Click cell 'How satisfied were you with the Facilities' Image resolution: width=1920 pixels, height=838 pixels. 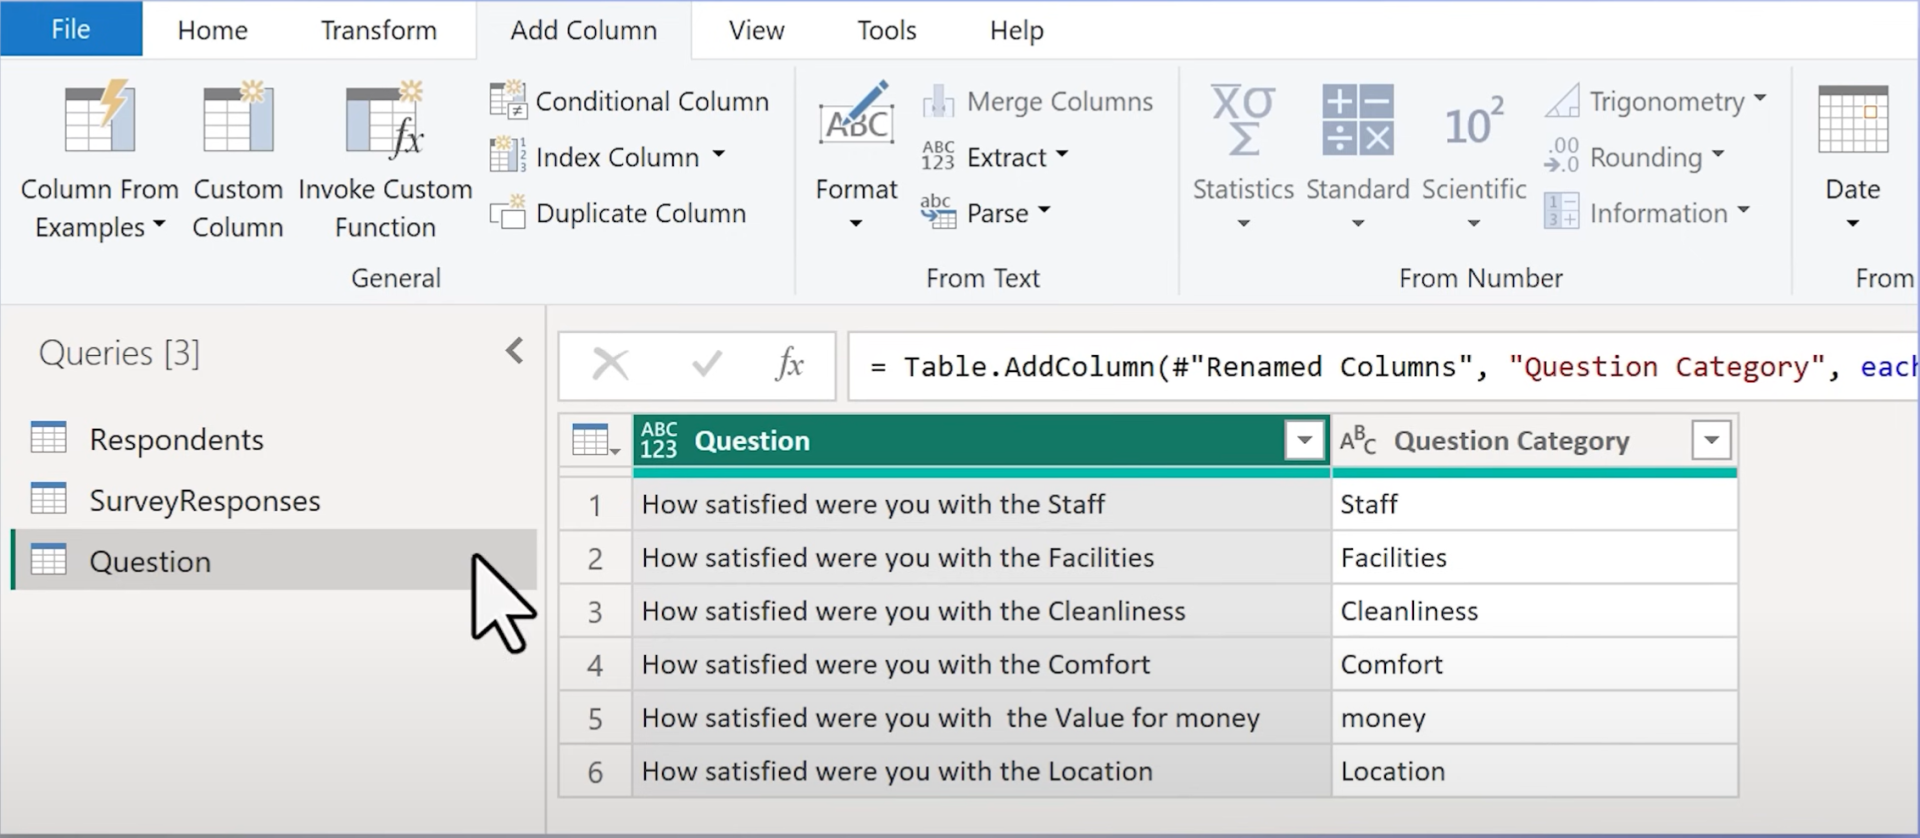(x=981, y=557)
